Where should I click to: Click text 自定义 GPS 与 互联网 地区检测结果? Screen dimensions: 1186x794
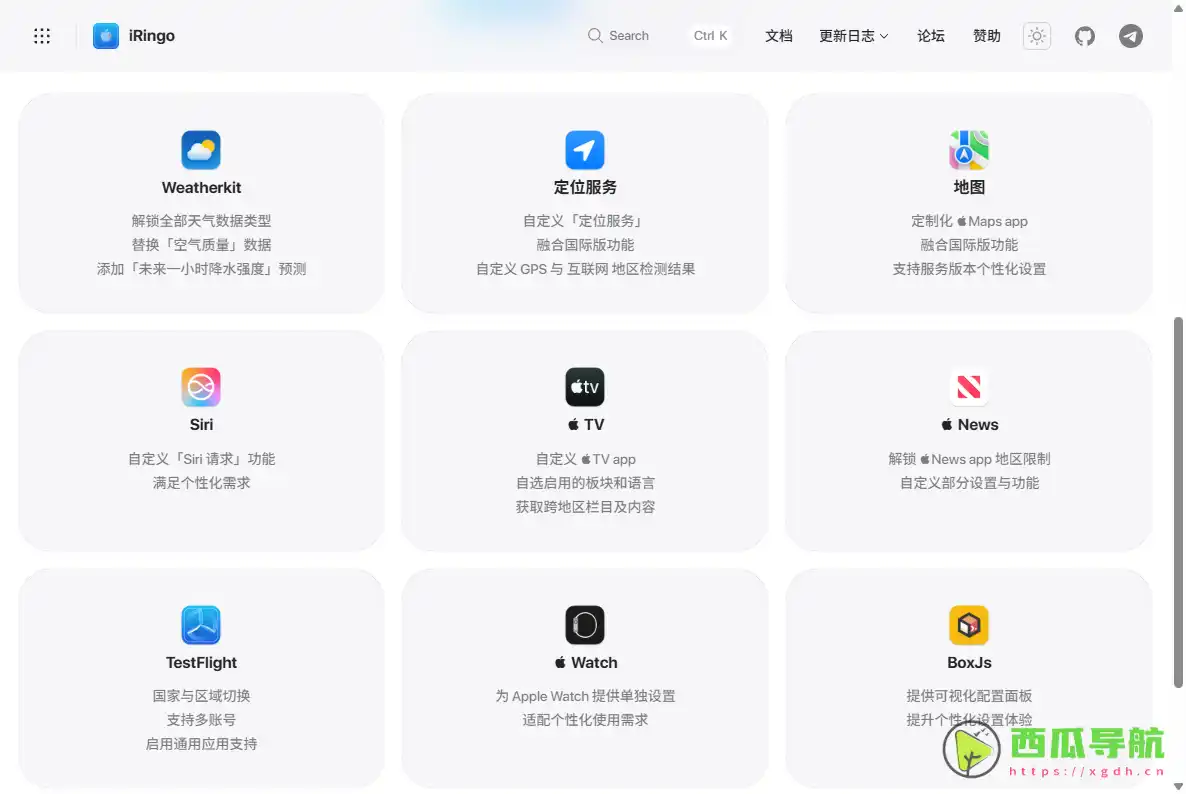click(x=585, y=269)
